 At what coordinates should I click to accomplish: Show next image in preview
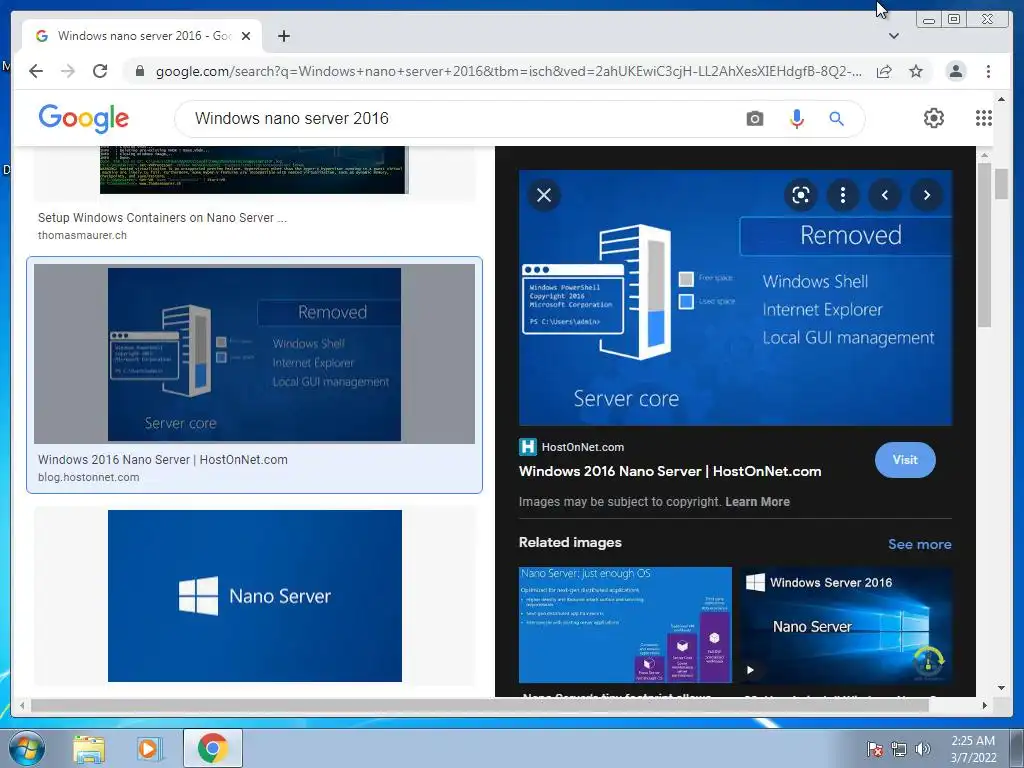coord(927,195)
